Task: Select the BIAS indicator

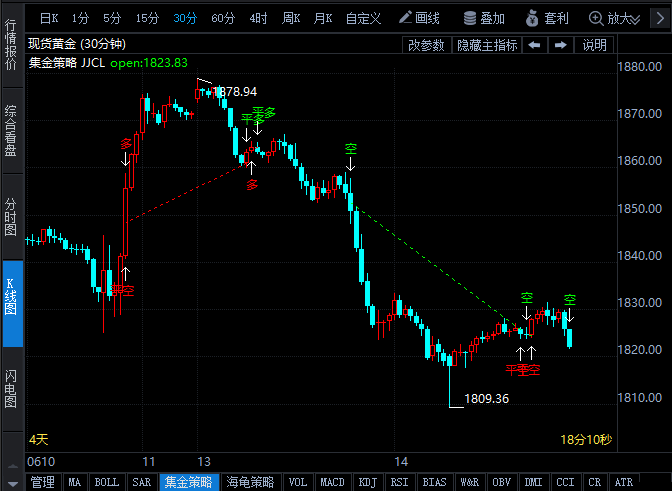Action: [x=434, y=482]
